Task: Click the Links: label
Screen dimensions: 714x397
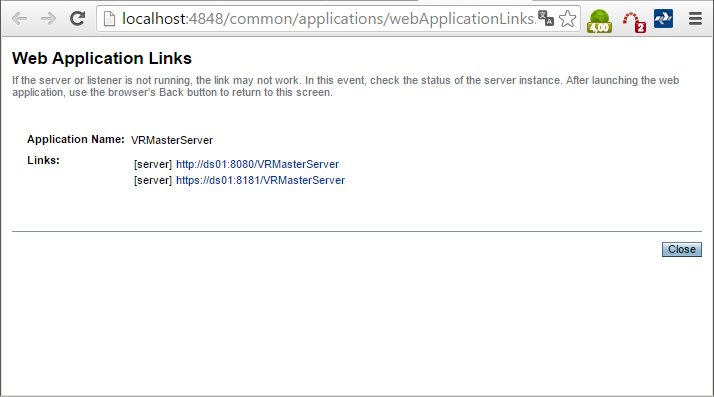Action: click(x=43, y=160)
